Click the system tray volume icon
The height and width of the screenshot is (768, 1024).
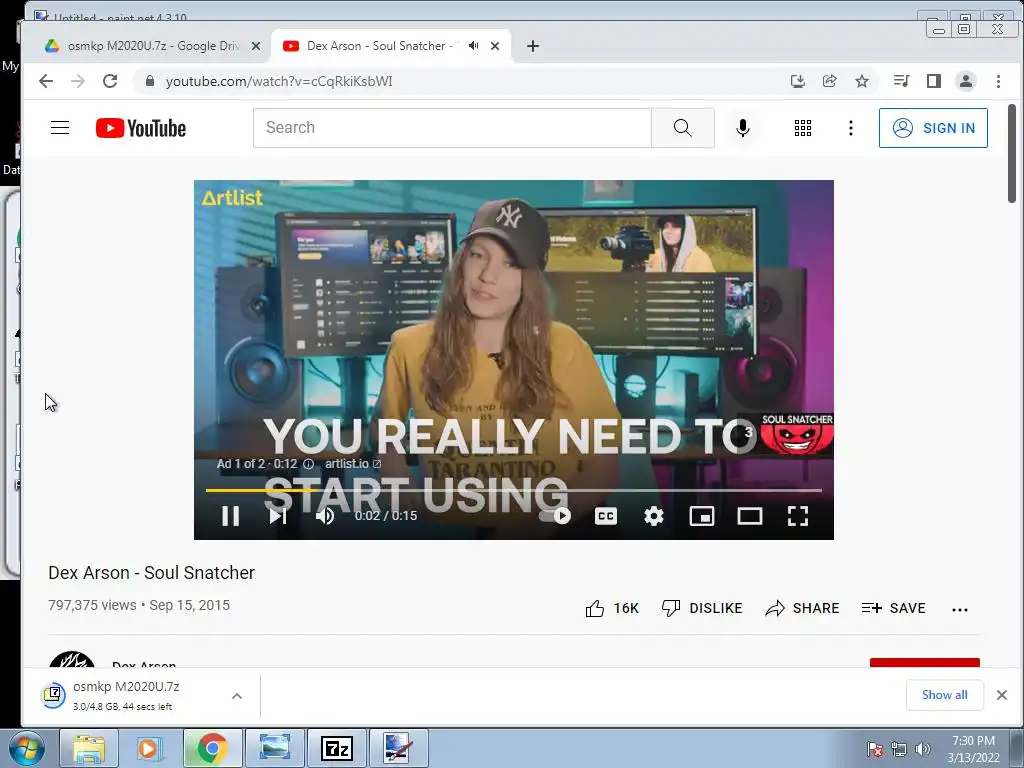[x=923, y=749]
